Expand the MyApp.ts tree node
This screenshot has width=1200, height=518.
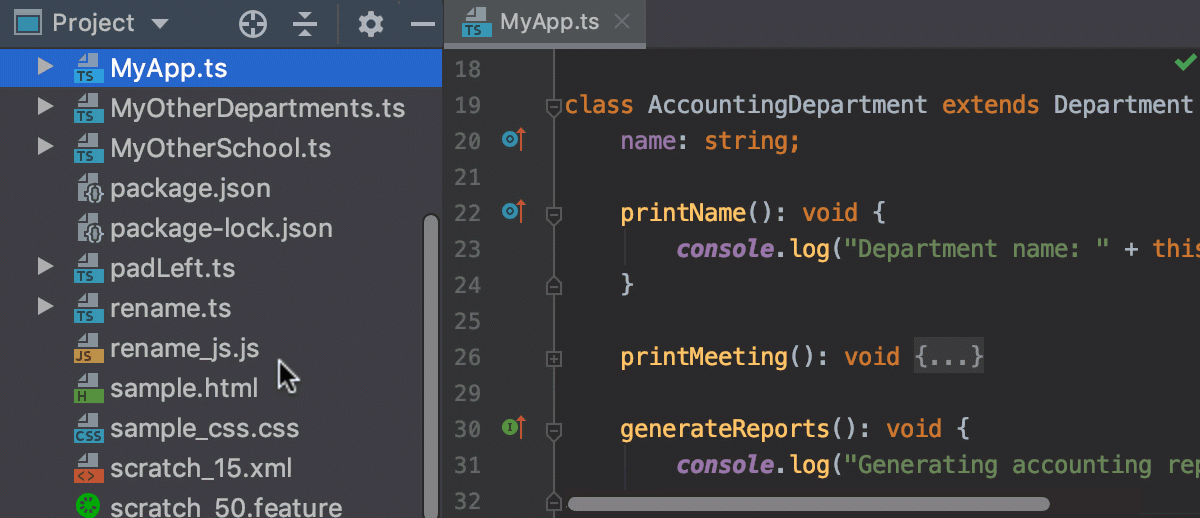tap(44, 68)
